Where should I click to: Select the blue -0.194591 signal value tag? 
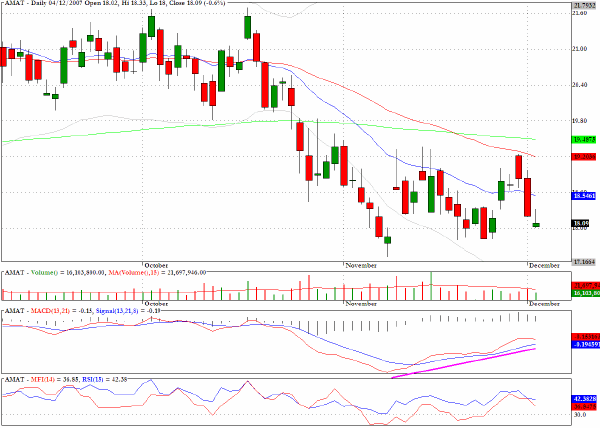tap(586, 345)
